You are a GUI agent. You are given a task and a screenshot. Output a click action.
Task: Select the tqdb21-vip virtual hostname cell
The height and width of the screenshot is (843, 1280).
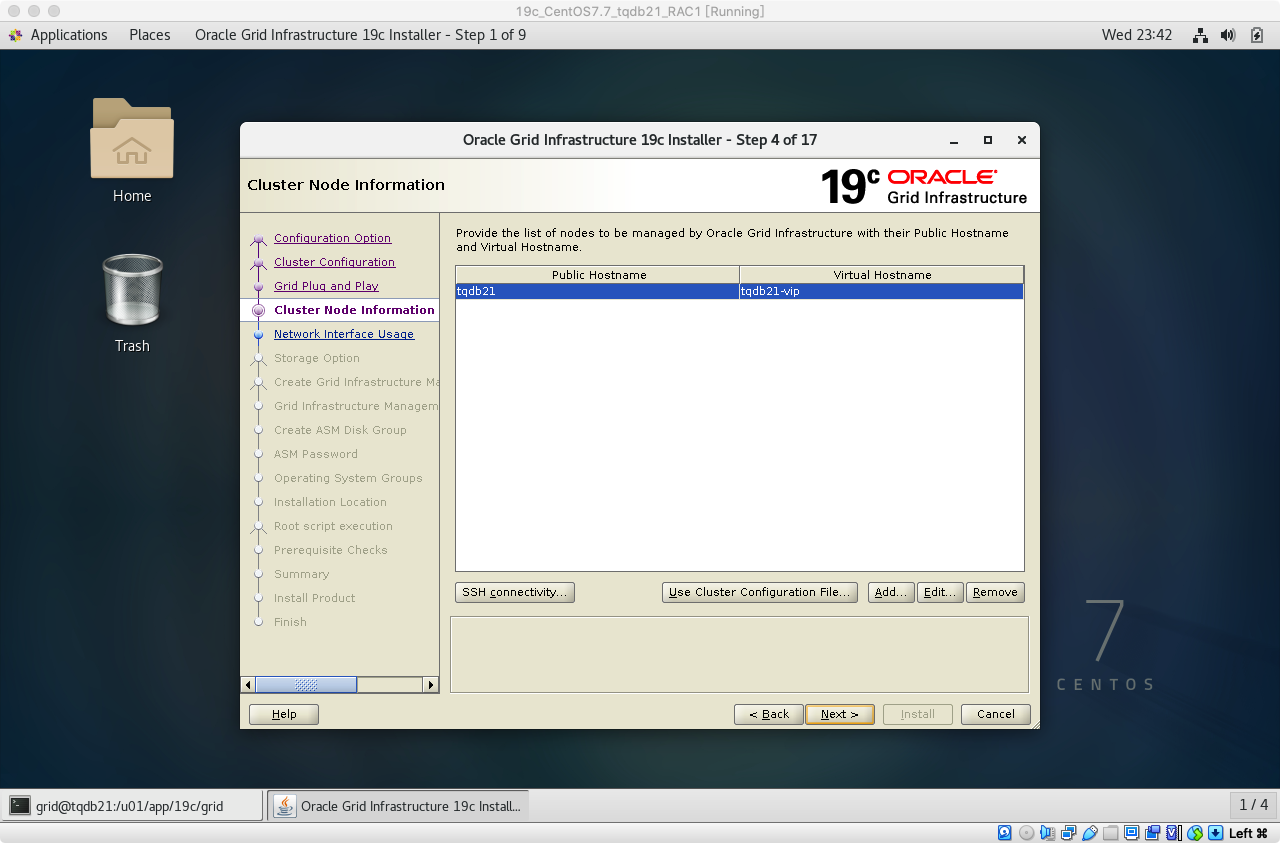coord(881,291)
